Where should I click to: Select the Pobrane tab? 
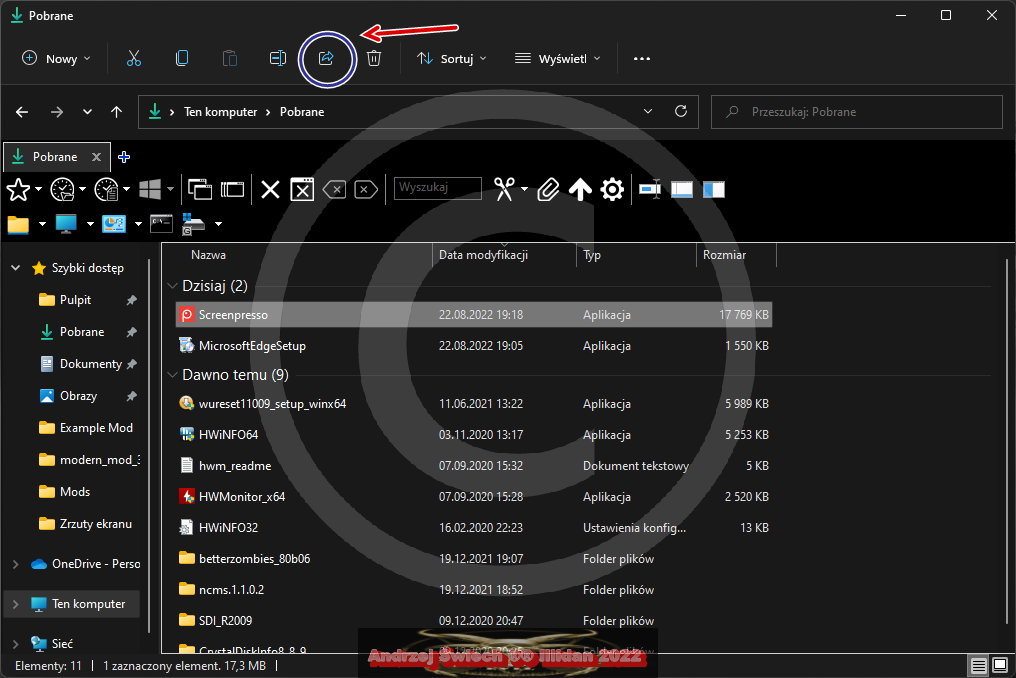click(55, 157)
